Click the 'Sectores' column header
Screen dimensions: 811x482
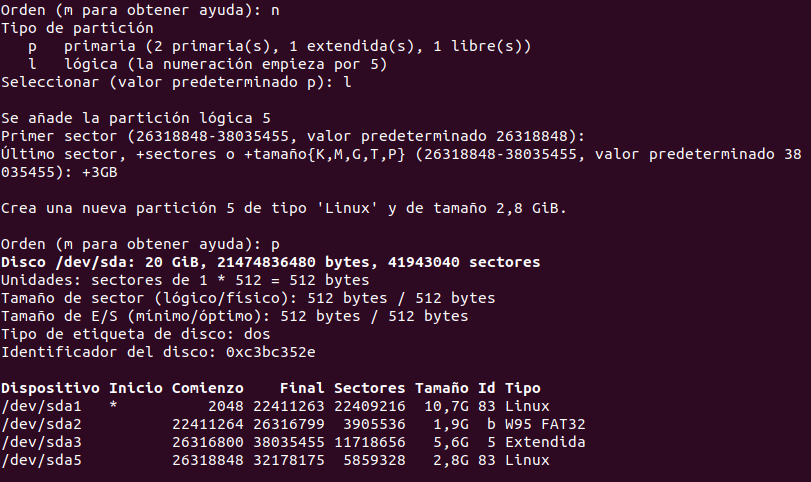tap(369, 388)
